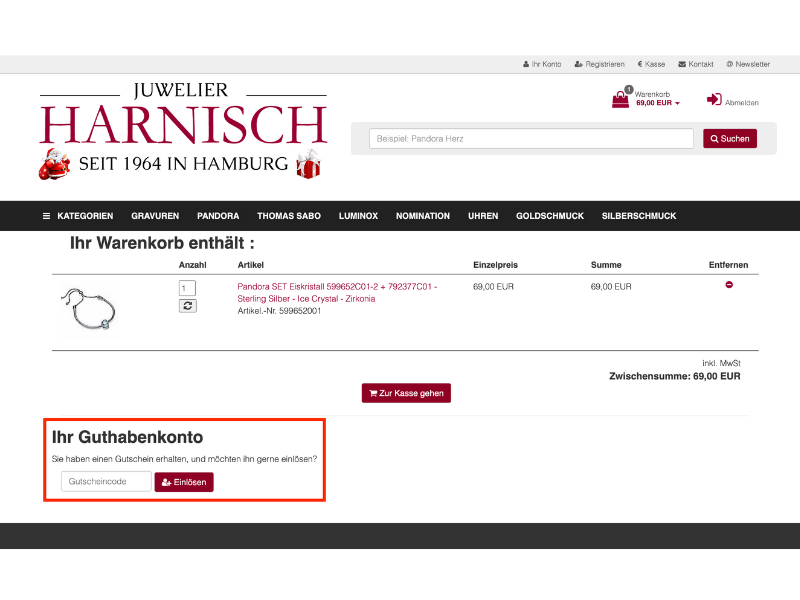
Task: Click the Euro icon beside Kasse
Action: (640, 64)
